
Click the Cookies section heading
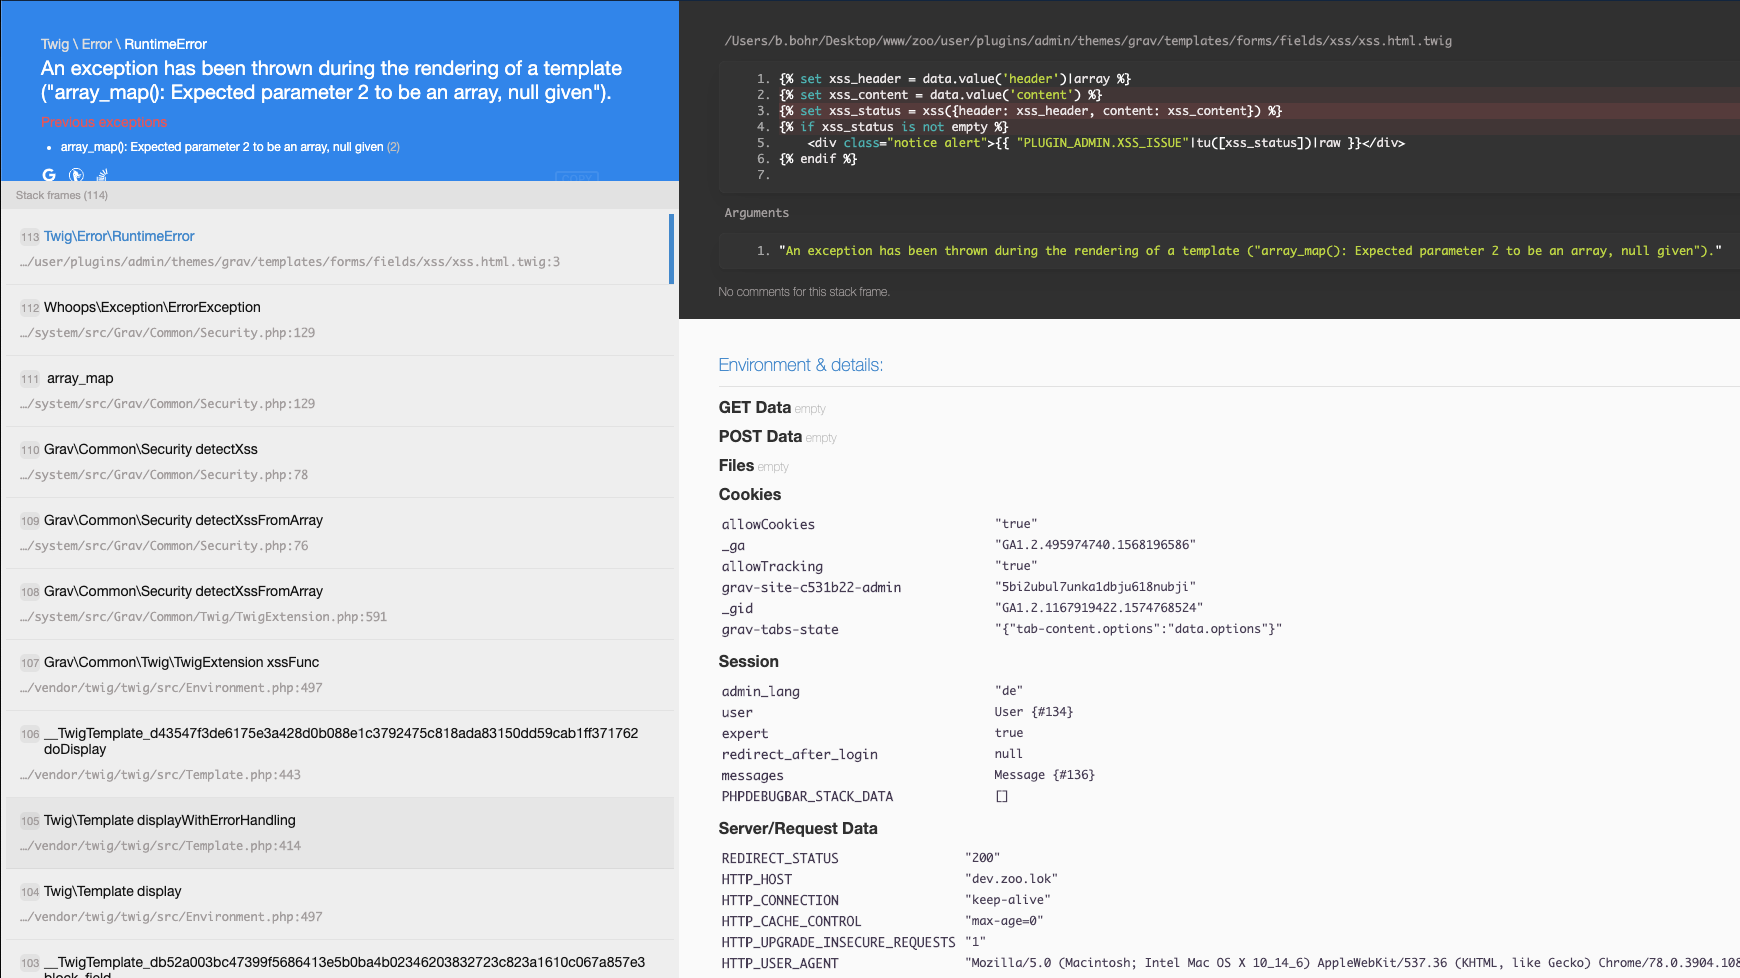click(750, 494)
